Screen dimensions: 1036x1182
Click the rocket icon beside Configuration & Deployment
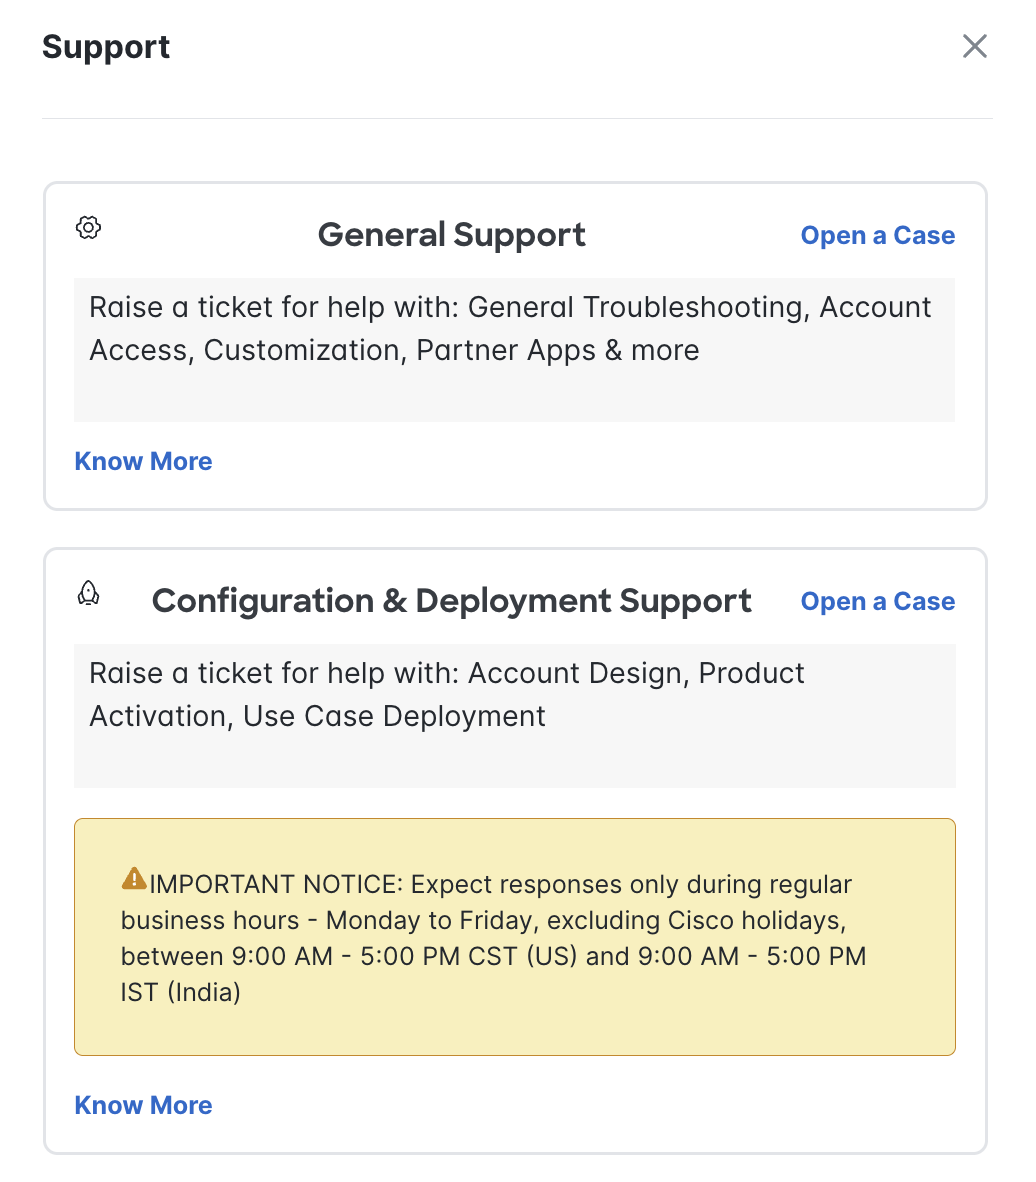pyautogui.click(x=88, y=593)
